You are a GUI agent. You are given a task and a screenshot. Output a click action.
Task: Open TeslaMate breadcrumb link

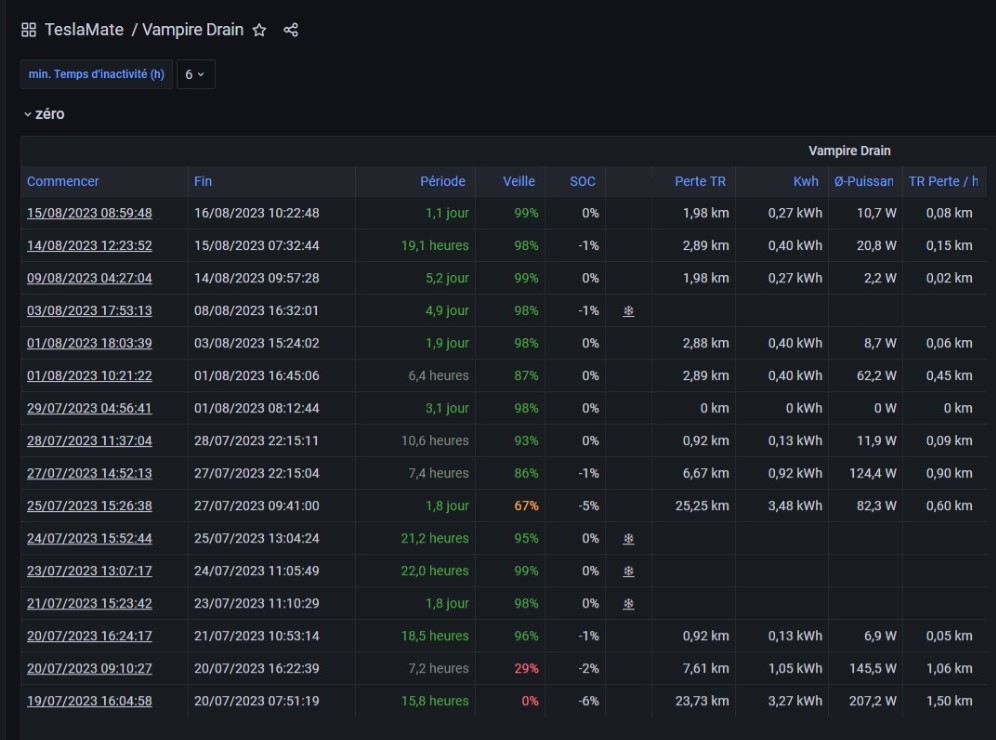(84, 30)
